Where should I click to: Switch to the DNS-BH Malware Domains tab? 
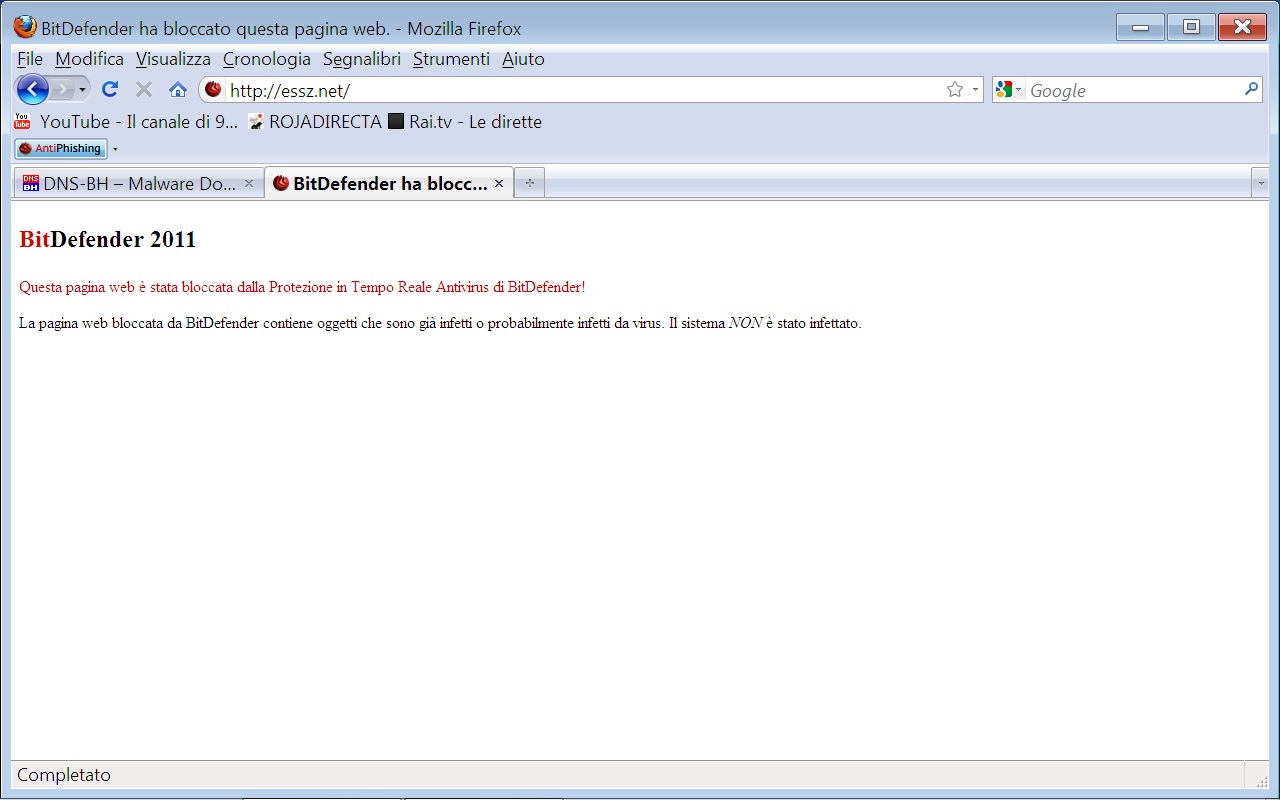138,183
